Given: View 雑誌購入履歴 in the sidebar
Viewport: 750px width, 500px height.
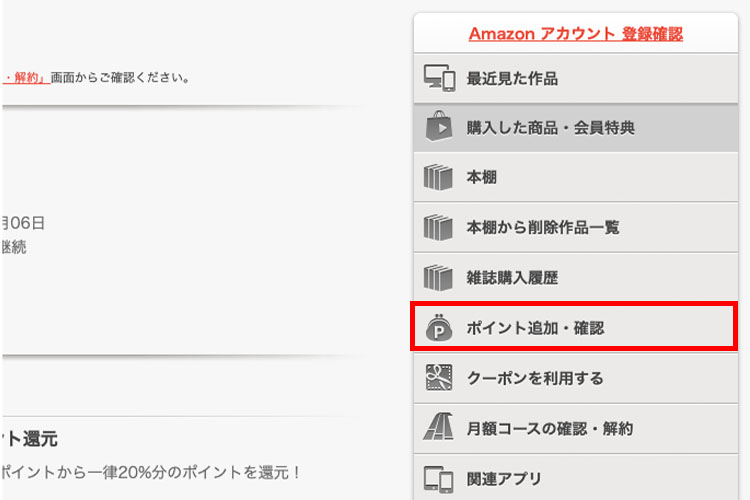Looking at the screenshot, I should 512,278.
